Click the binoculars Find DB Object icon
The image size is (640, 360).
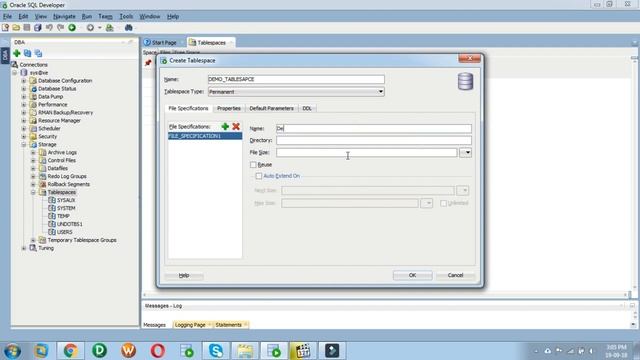coord(129,28)
